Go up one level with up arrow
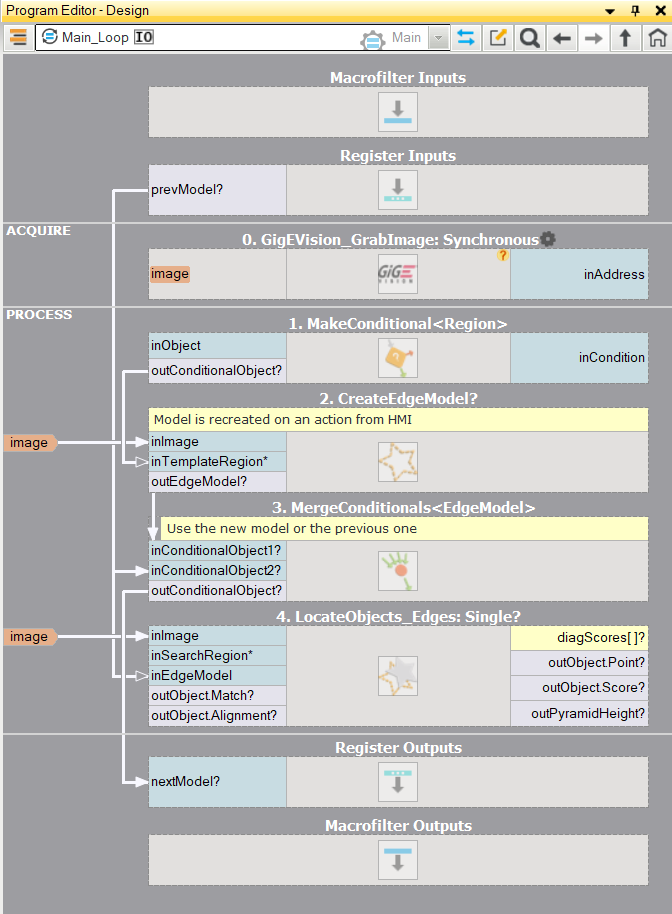672x914 pixels. point(625,38)
